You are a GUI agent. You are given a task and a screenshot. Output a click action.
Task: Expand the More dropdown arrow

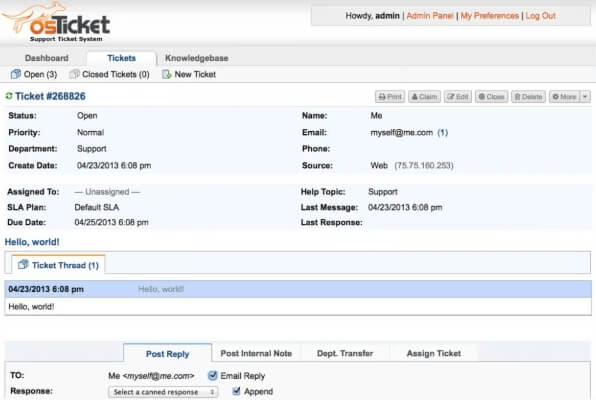pyautogui.click(x=585, y=97)
